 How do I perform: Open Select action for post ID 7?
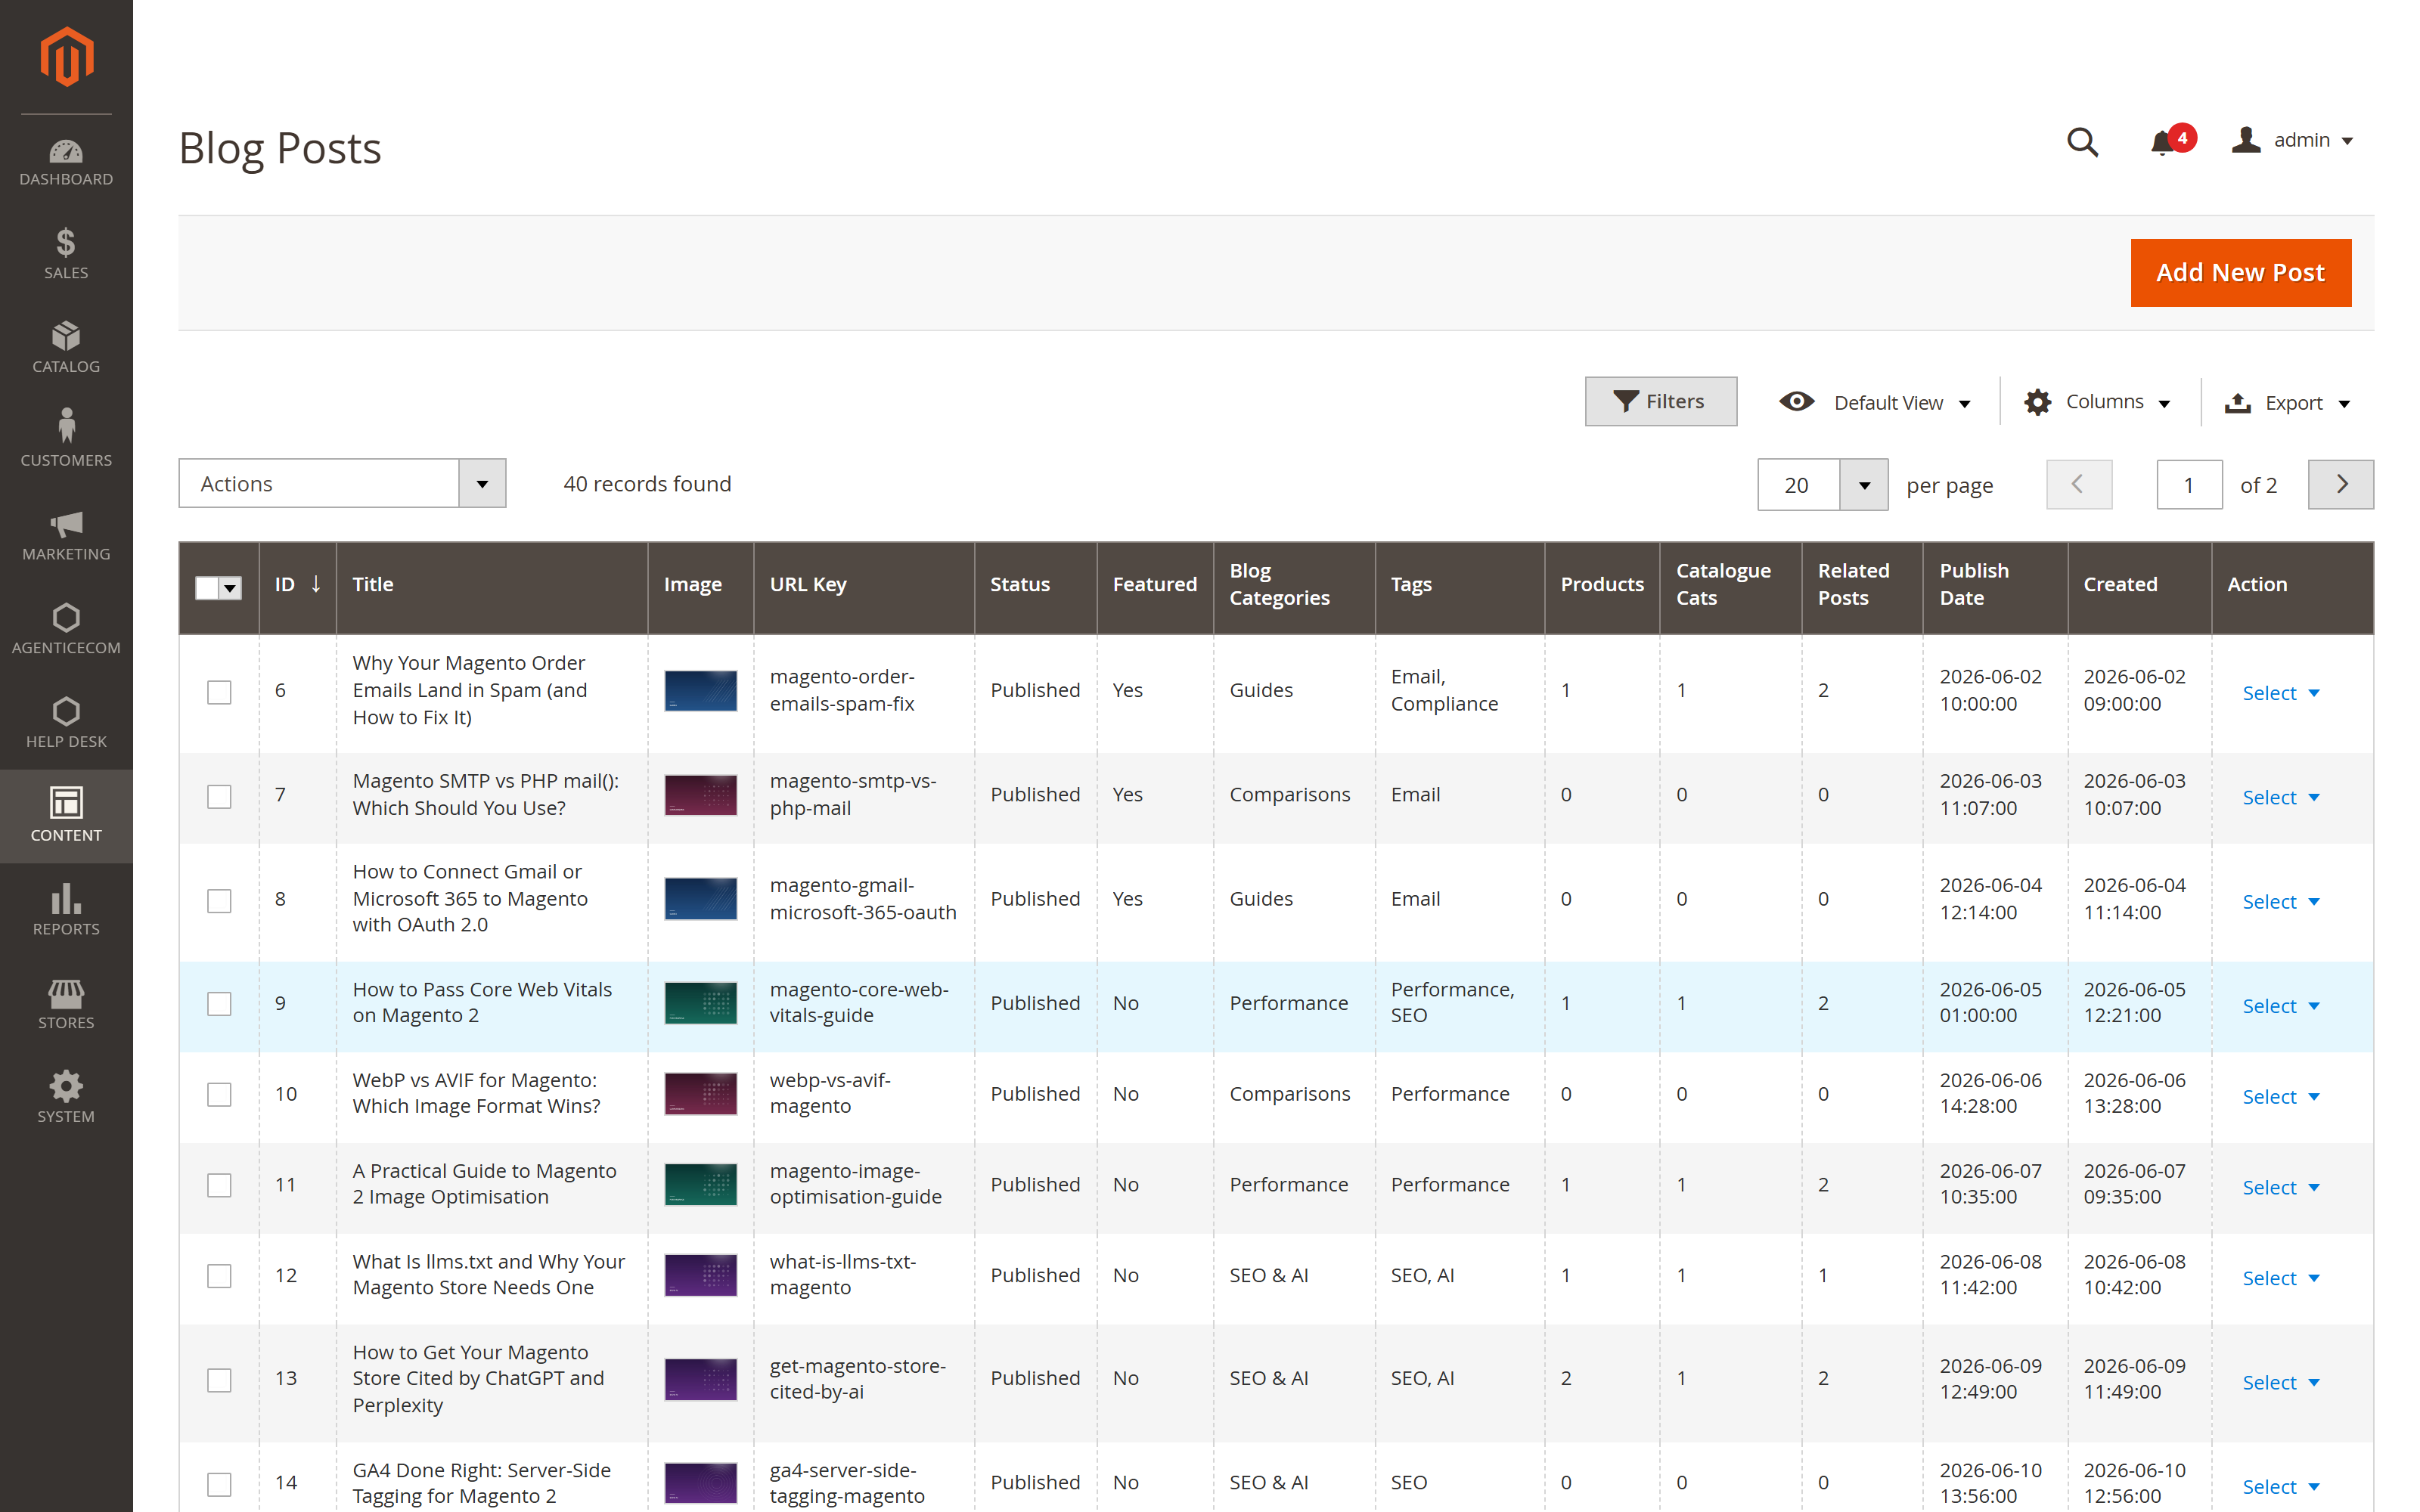2280,797
